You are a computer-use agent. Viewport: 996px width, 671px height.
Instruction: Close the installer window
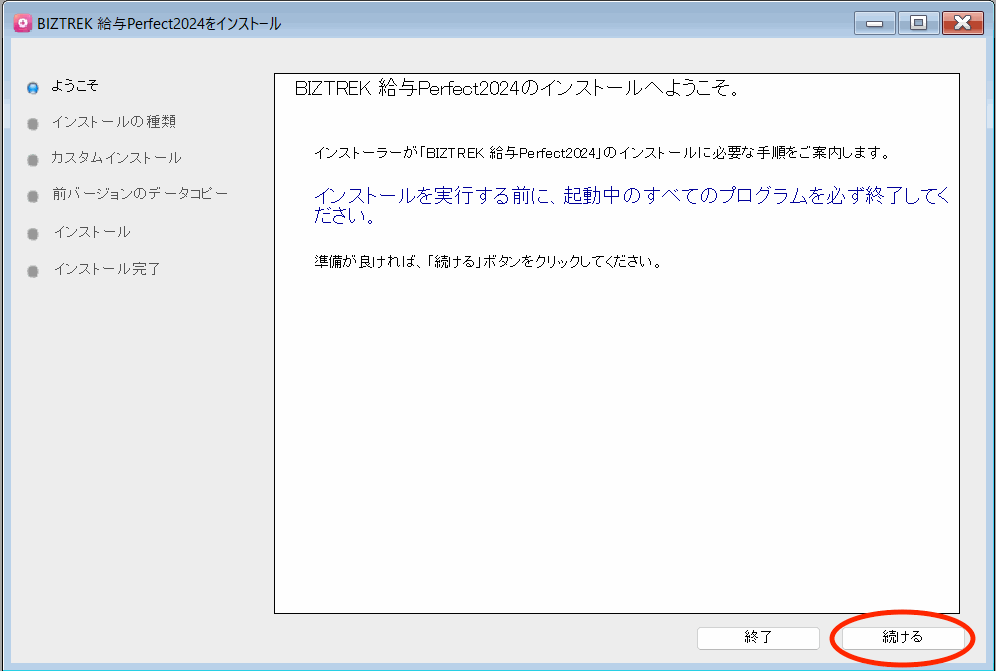point(962,24)
